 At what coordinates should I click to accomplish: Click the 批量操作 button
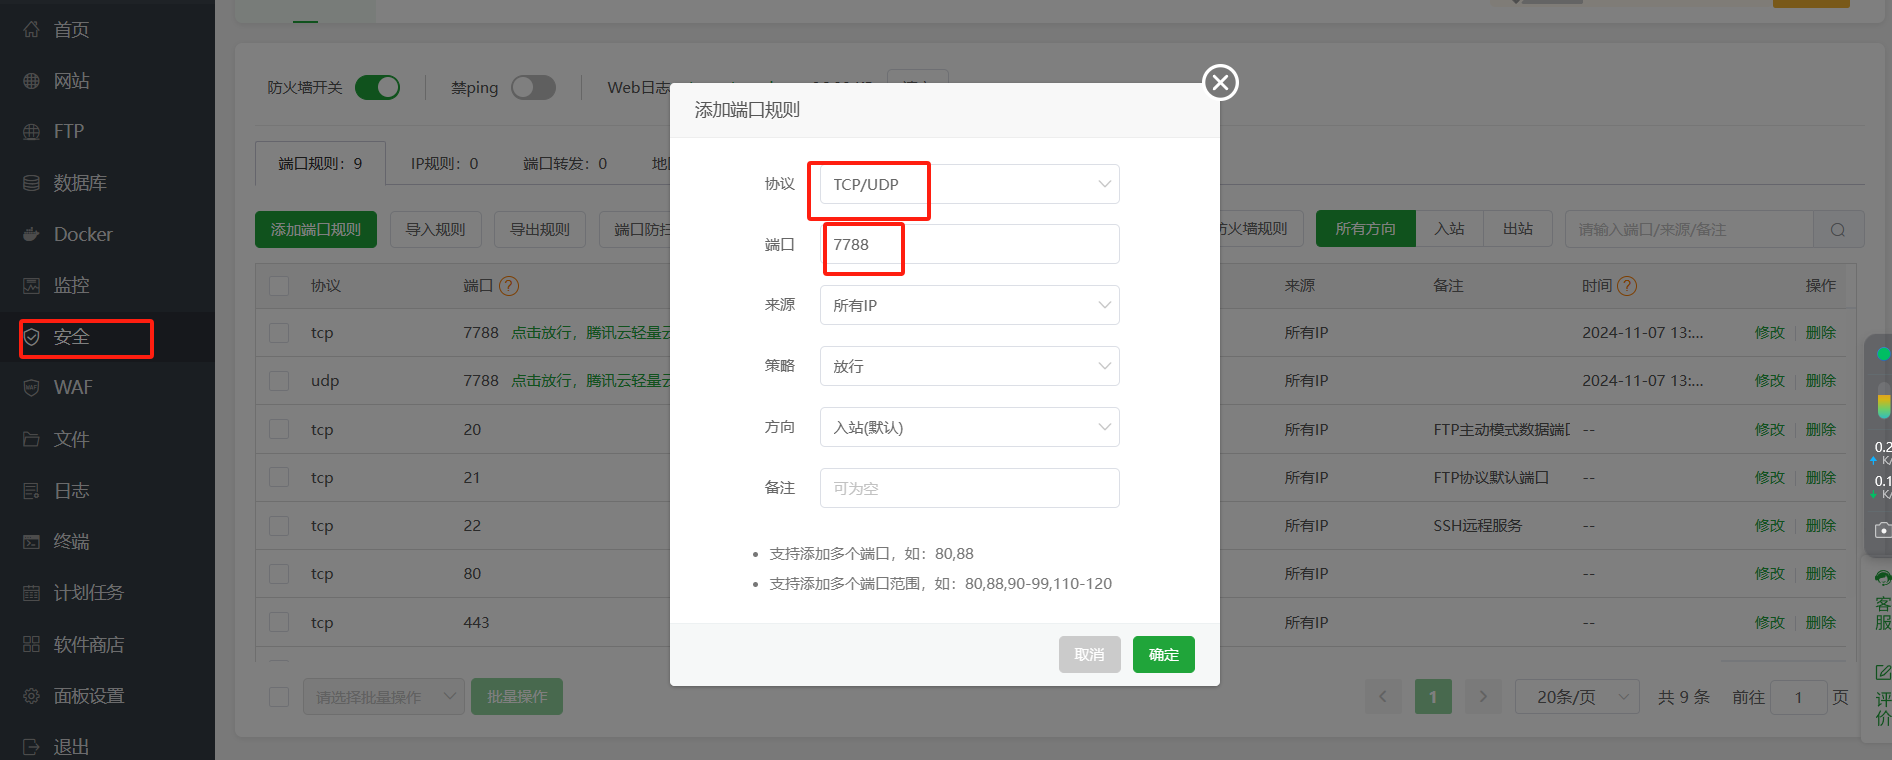pyautogui.click(x=517, y=697)
